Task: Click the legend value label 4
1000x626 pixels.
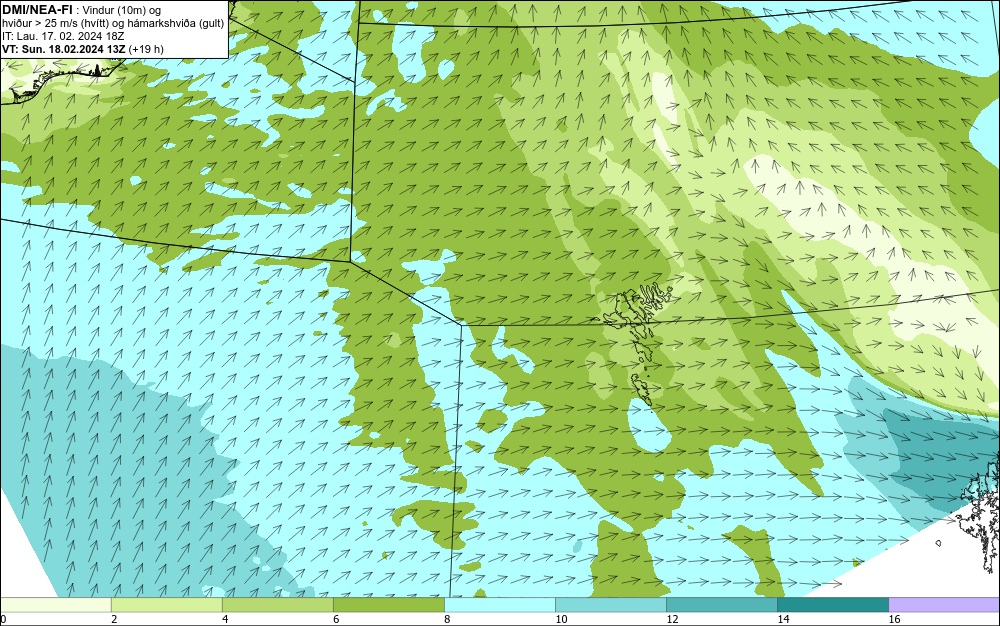Action: [225, 619]
